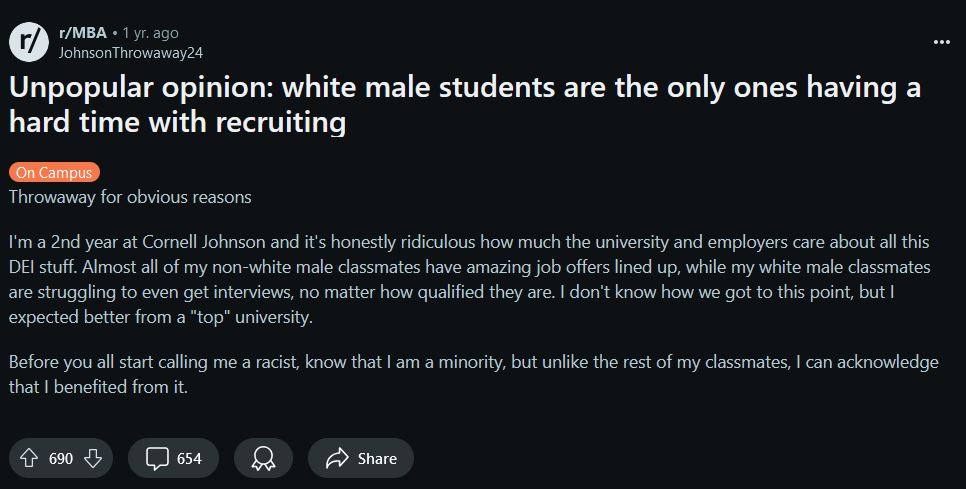Open the r/MBA subreddit link
The image size is (966, 489).
coord(83,33)
